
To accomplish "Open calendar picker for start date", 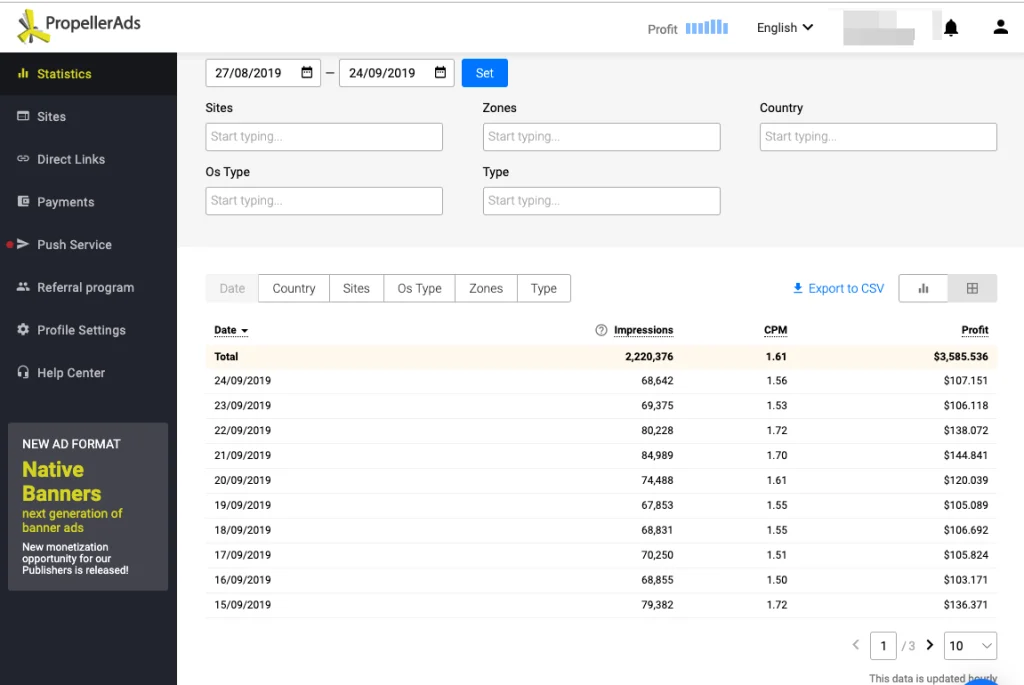I will [307, 73].
